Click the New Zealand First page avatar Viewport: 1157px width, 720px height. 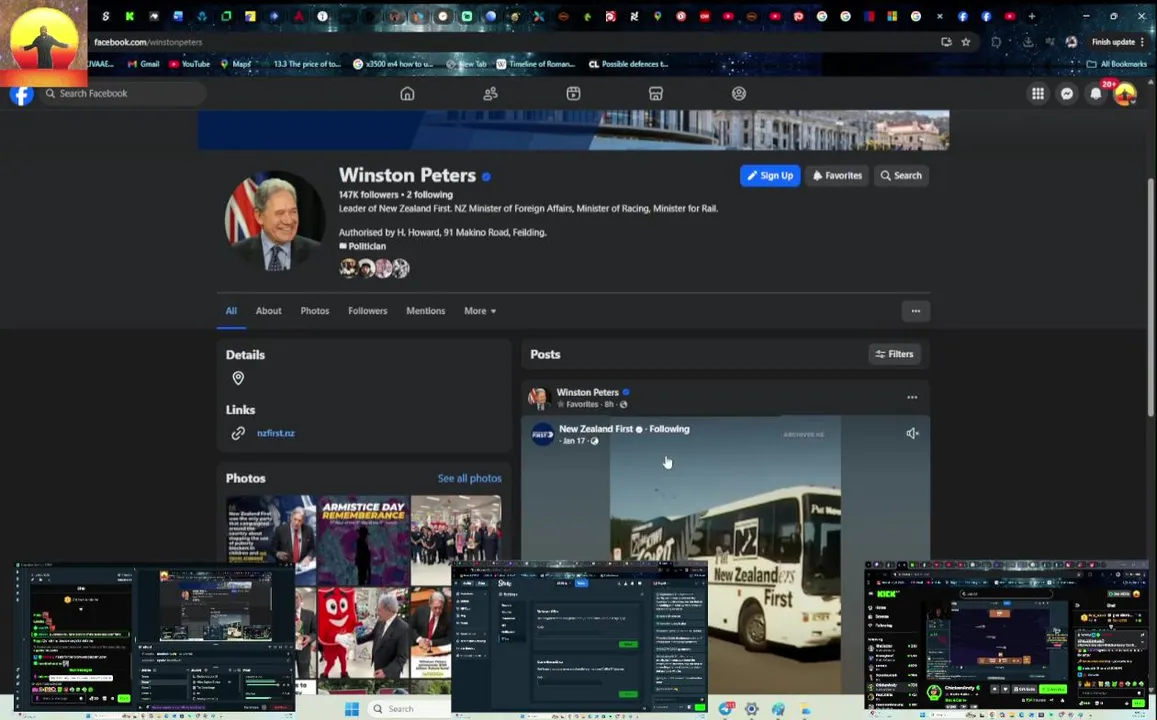click(542, 435)
